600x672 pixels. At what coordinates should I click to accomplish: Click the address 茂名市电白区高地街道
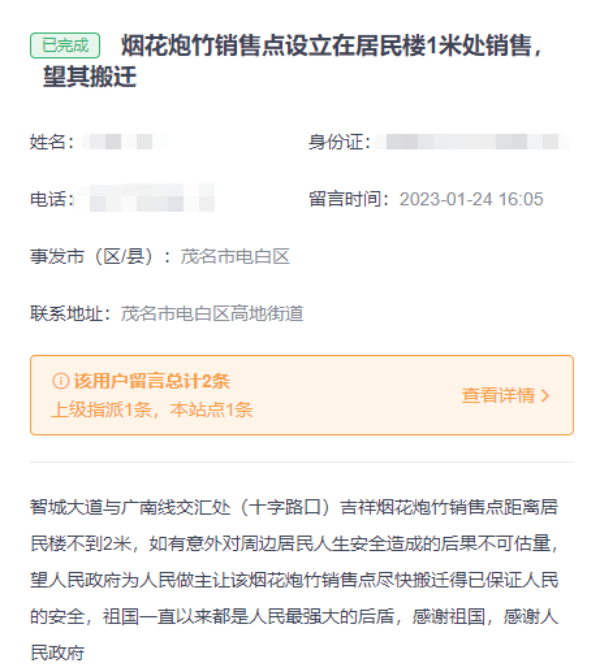tap(212, 313)
